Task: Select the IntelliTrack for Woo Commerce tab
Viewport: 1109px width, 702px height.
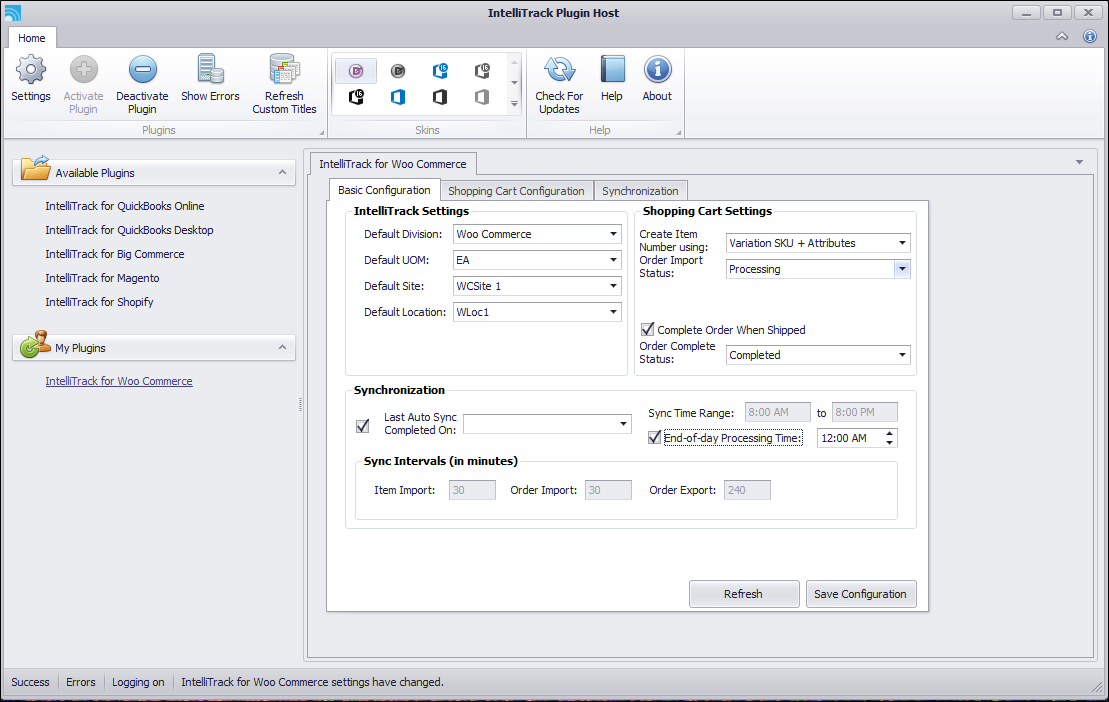Action: [393, 164]
